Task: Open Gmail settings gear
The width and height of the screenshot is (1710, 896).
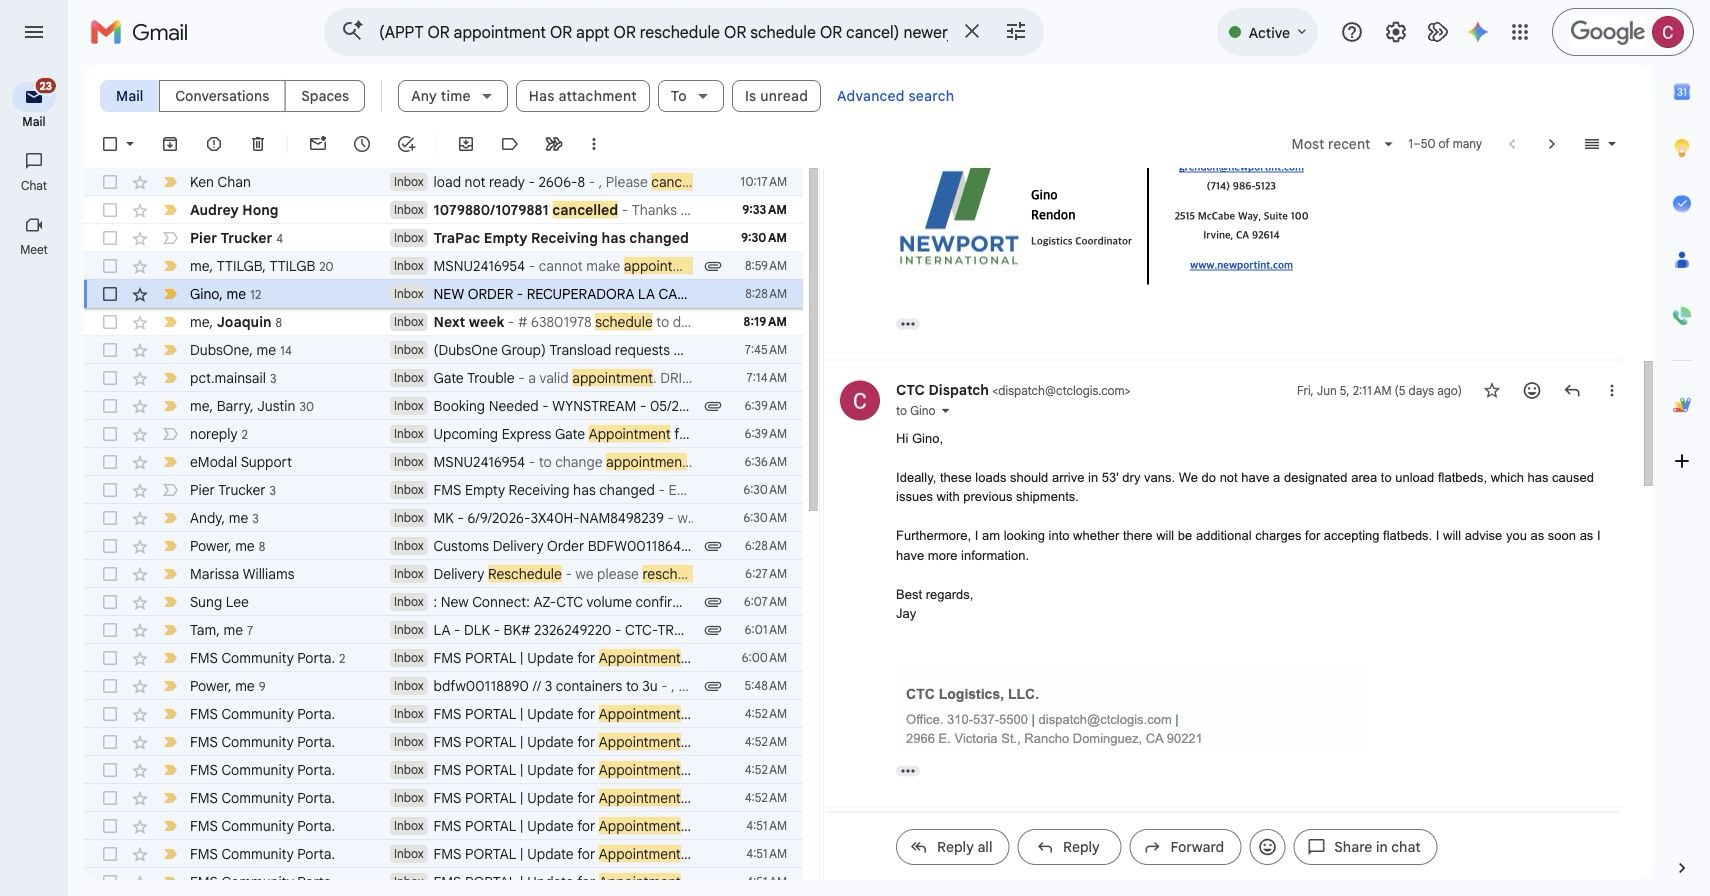Action: [x=1396, y=32]
